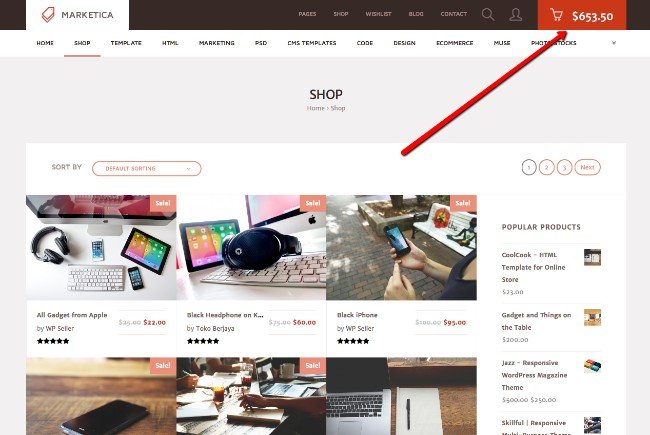Click the CoolCook product thumbnail icon
Screen dimensions: 650x435
(x=592, y=257)
